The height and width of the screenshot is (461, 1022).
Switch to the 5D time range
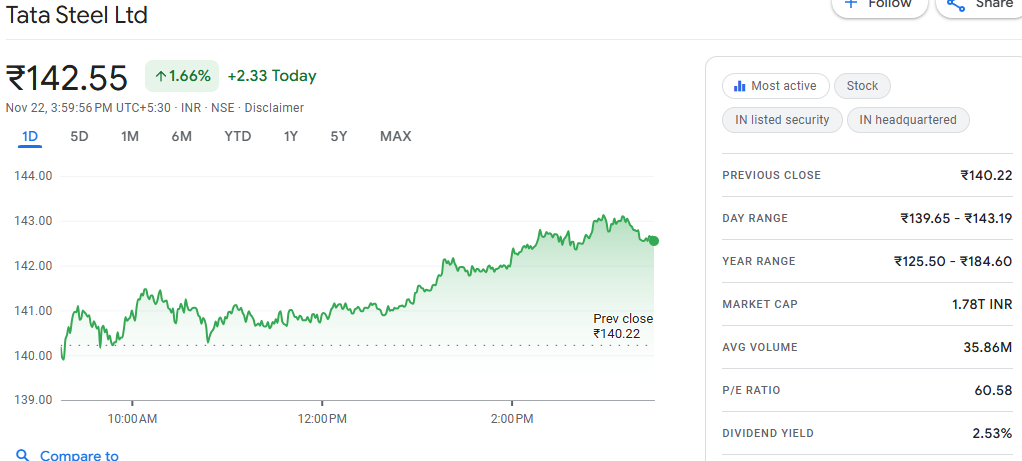tap(79, 136)
